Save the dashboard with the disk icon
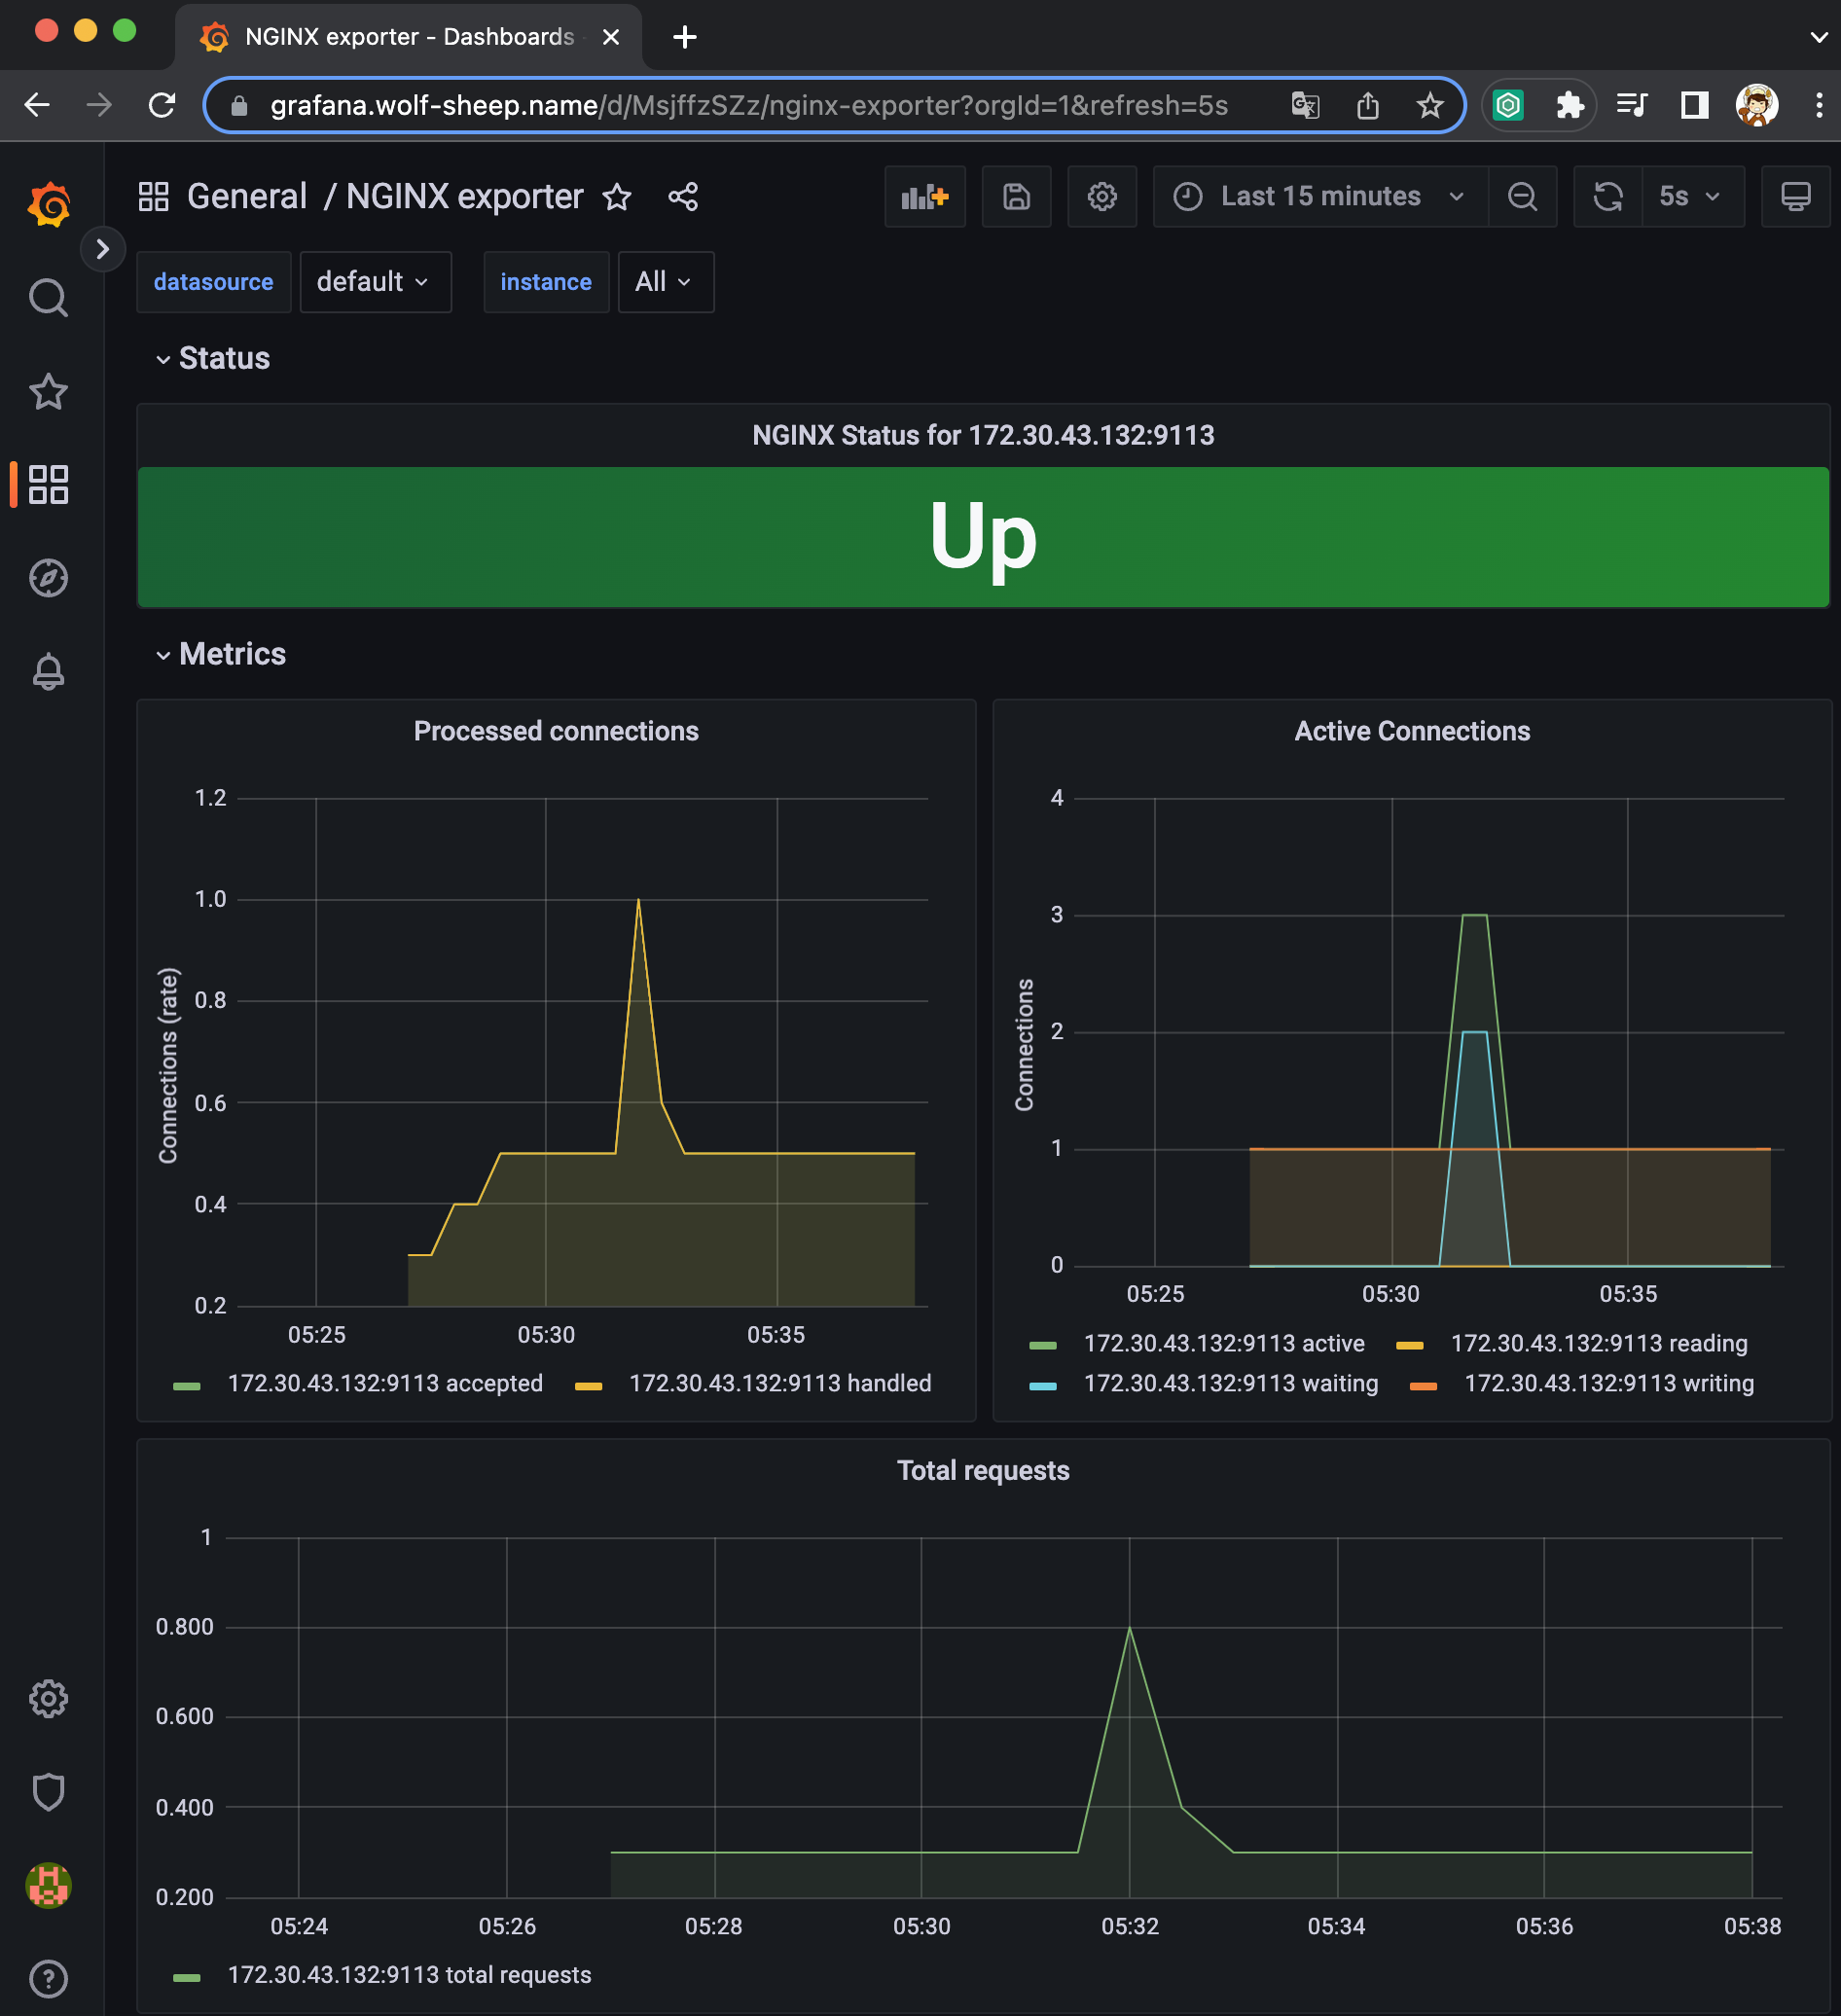Viewport: 1841px width, 2016px height. 1016,196
